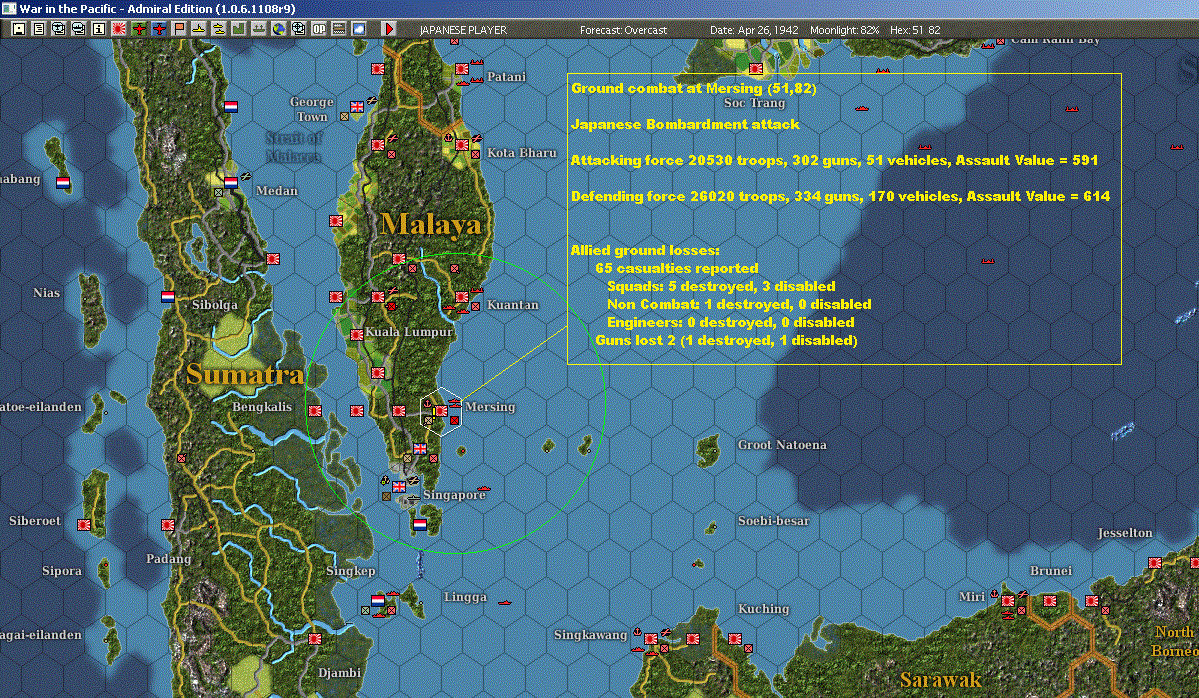1199x698 pixels.
Task: Click the globe toolbar icon
Action: click(x=279, y=29)
